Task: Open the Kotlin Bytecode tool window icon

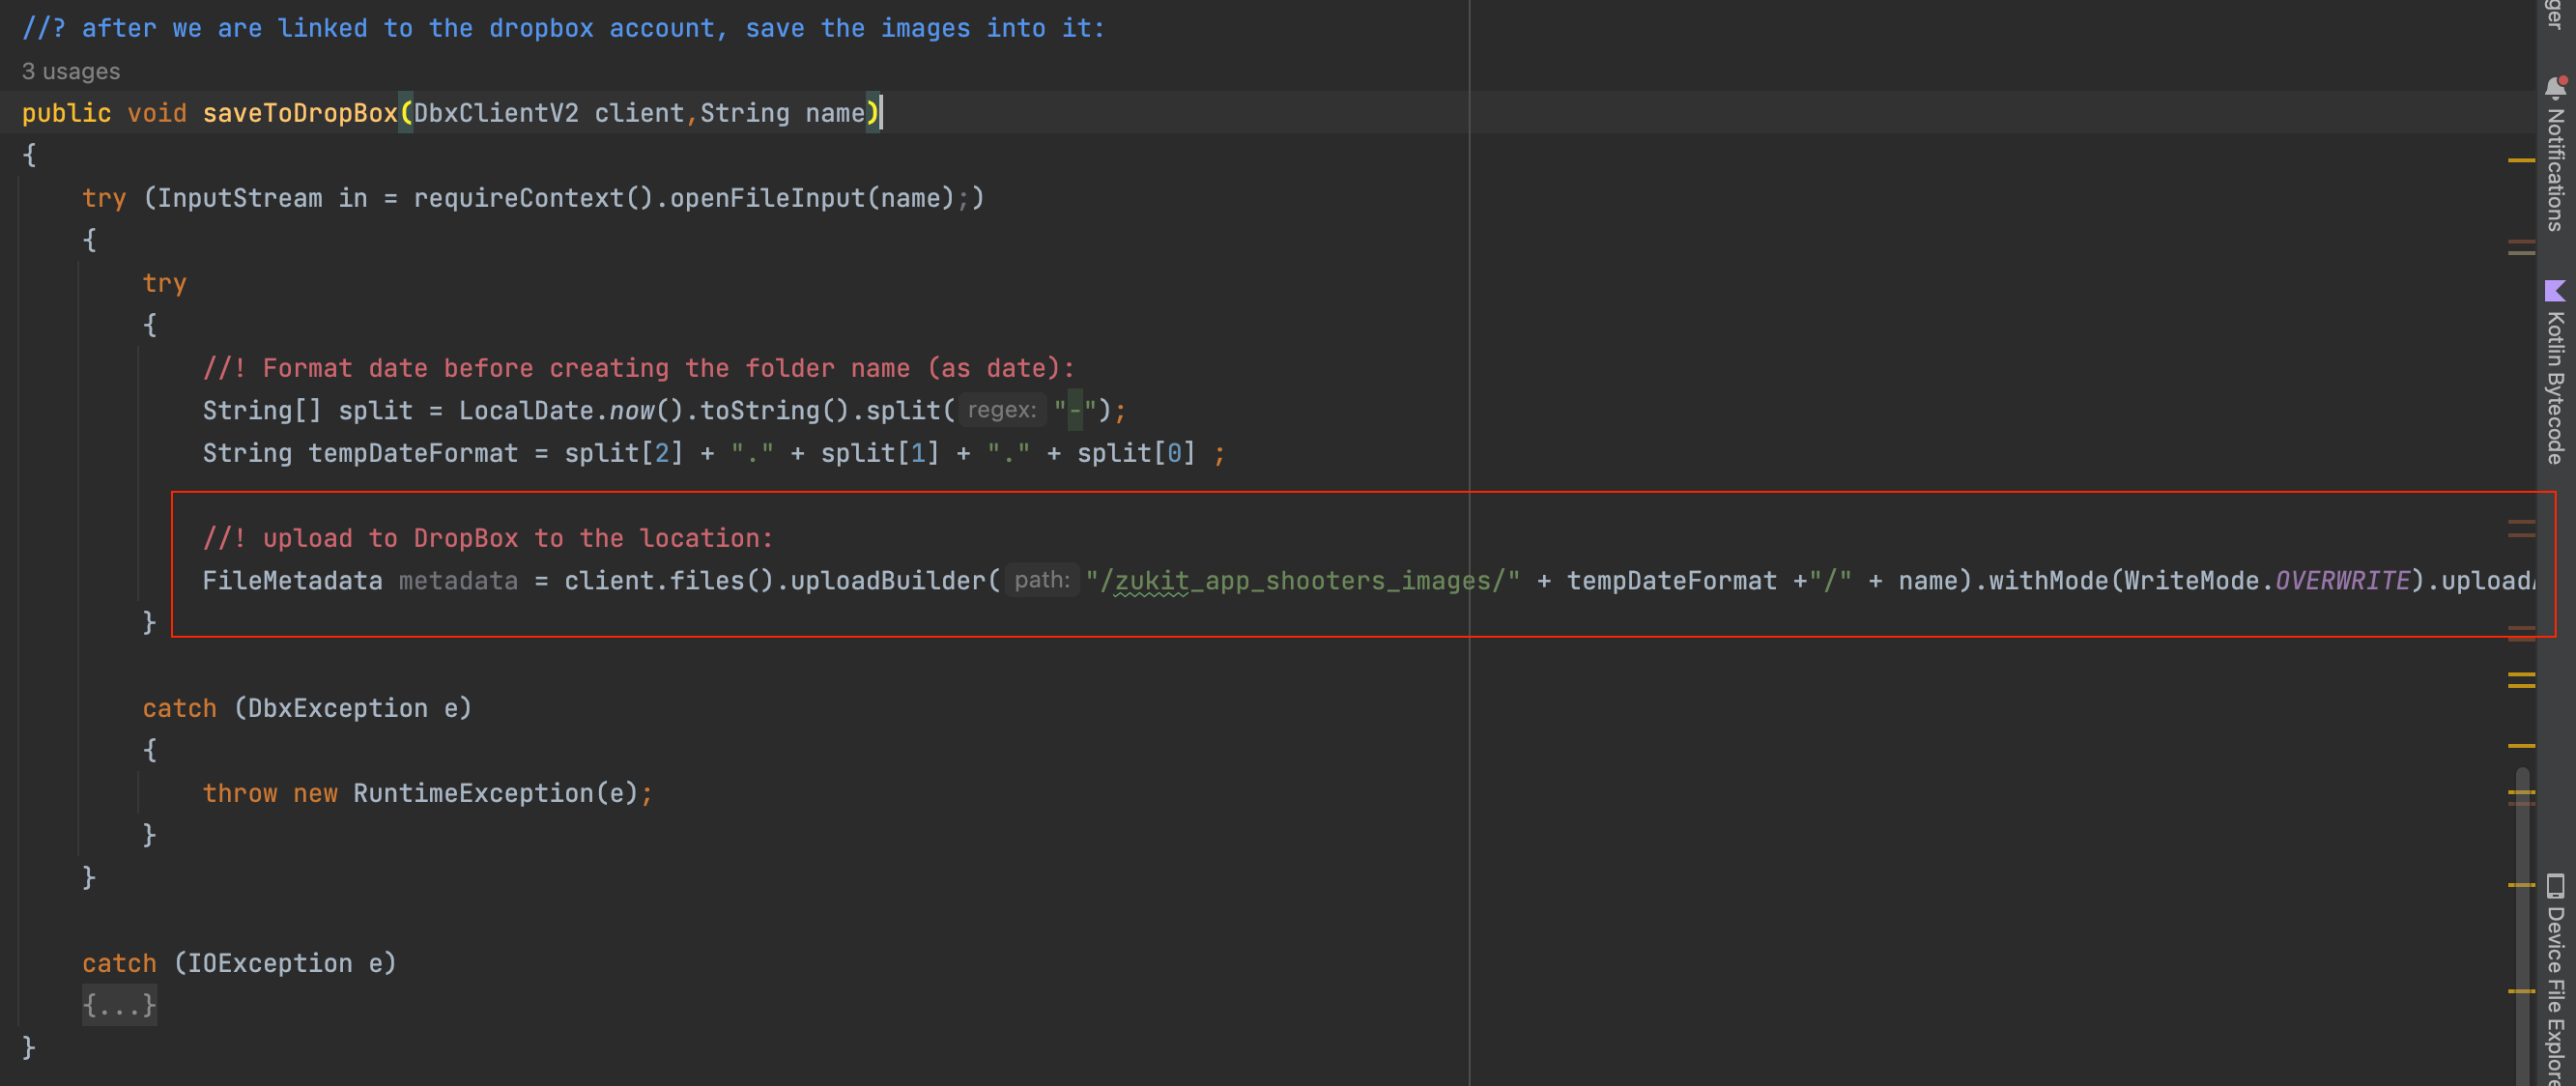Action: (2555, 291)
